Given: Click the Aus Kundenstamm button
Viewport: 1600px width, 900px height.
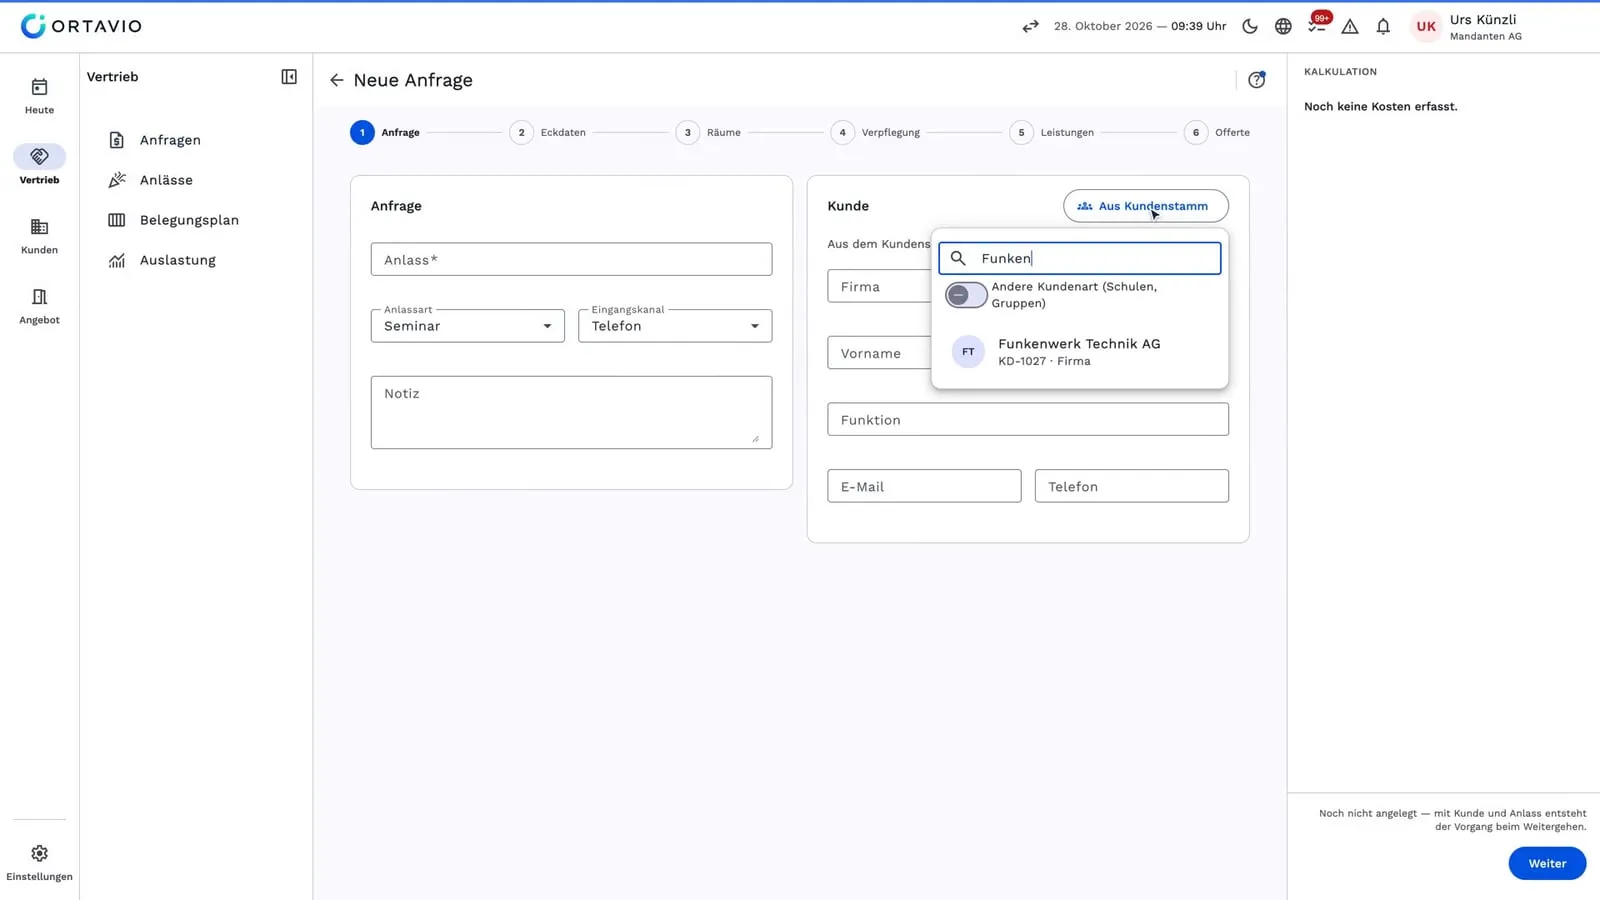Looking at the screenshot, I should pyautogui.click(x=1146, y=206).
